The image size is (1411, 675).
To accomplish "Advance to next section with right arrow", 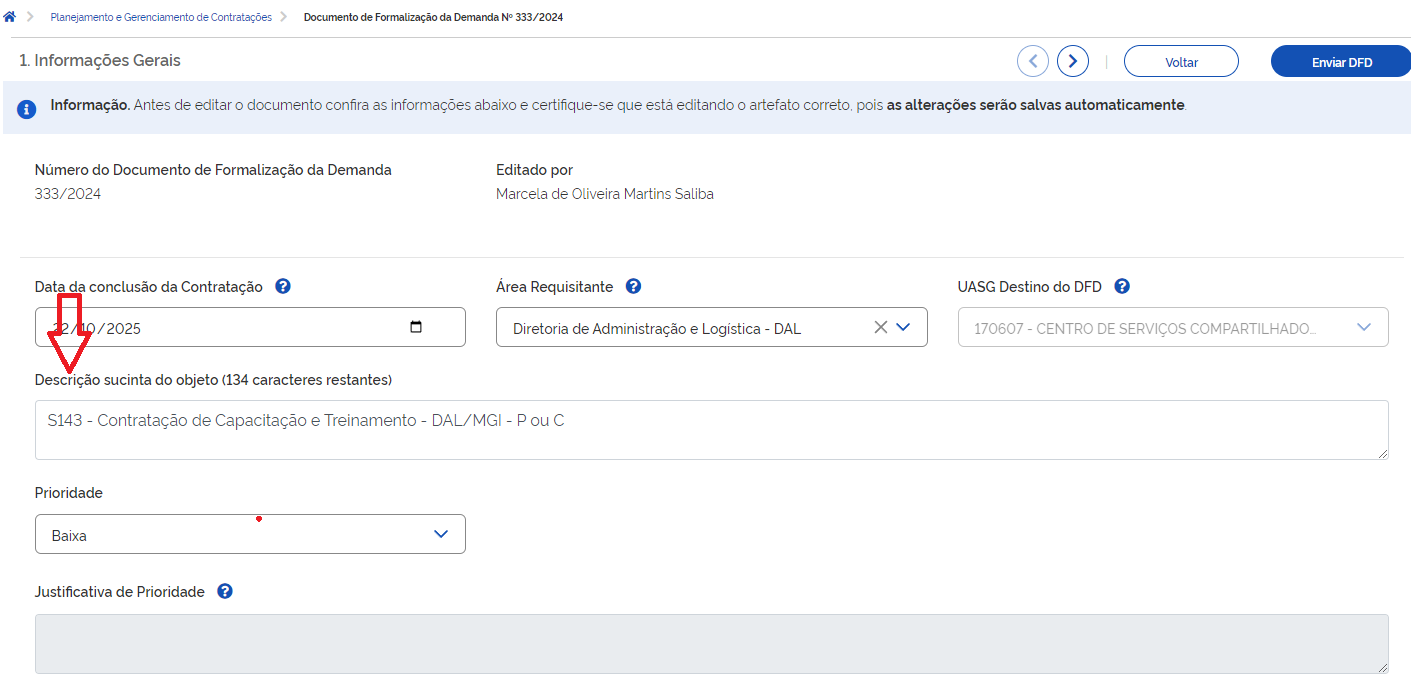I will [x=1073, y=61].
